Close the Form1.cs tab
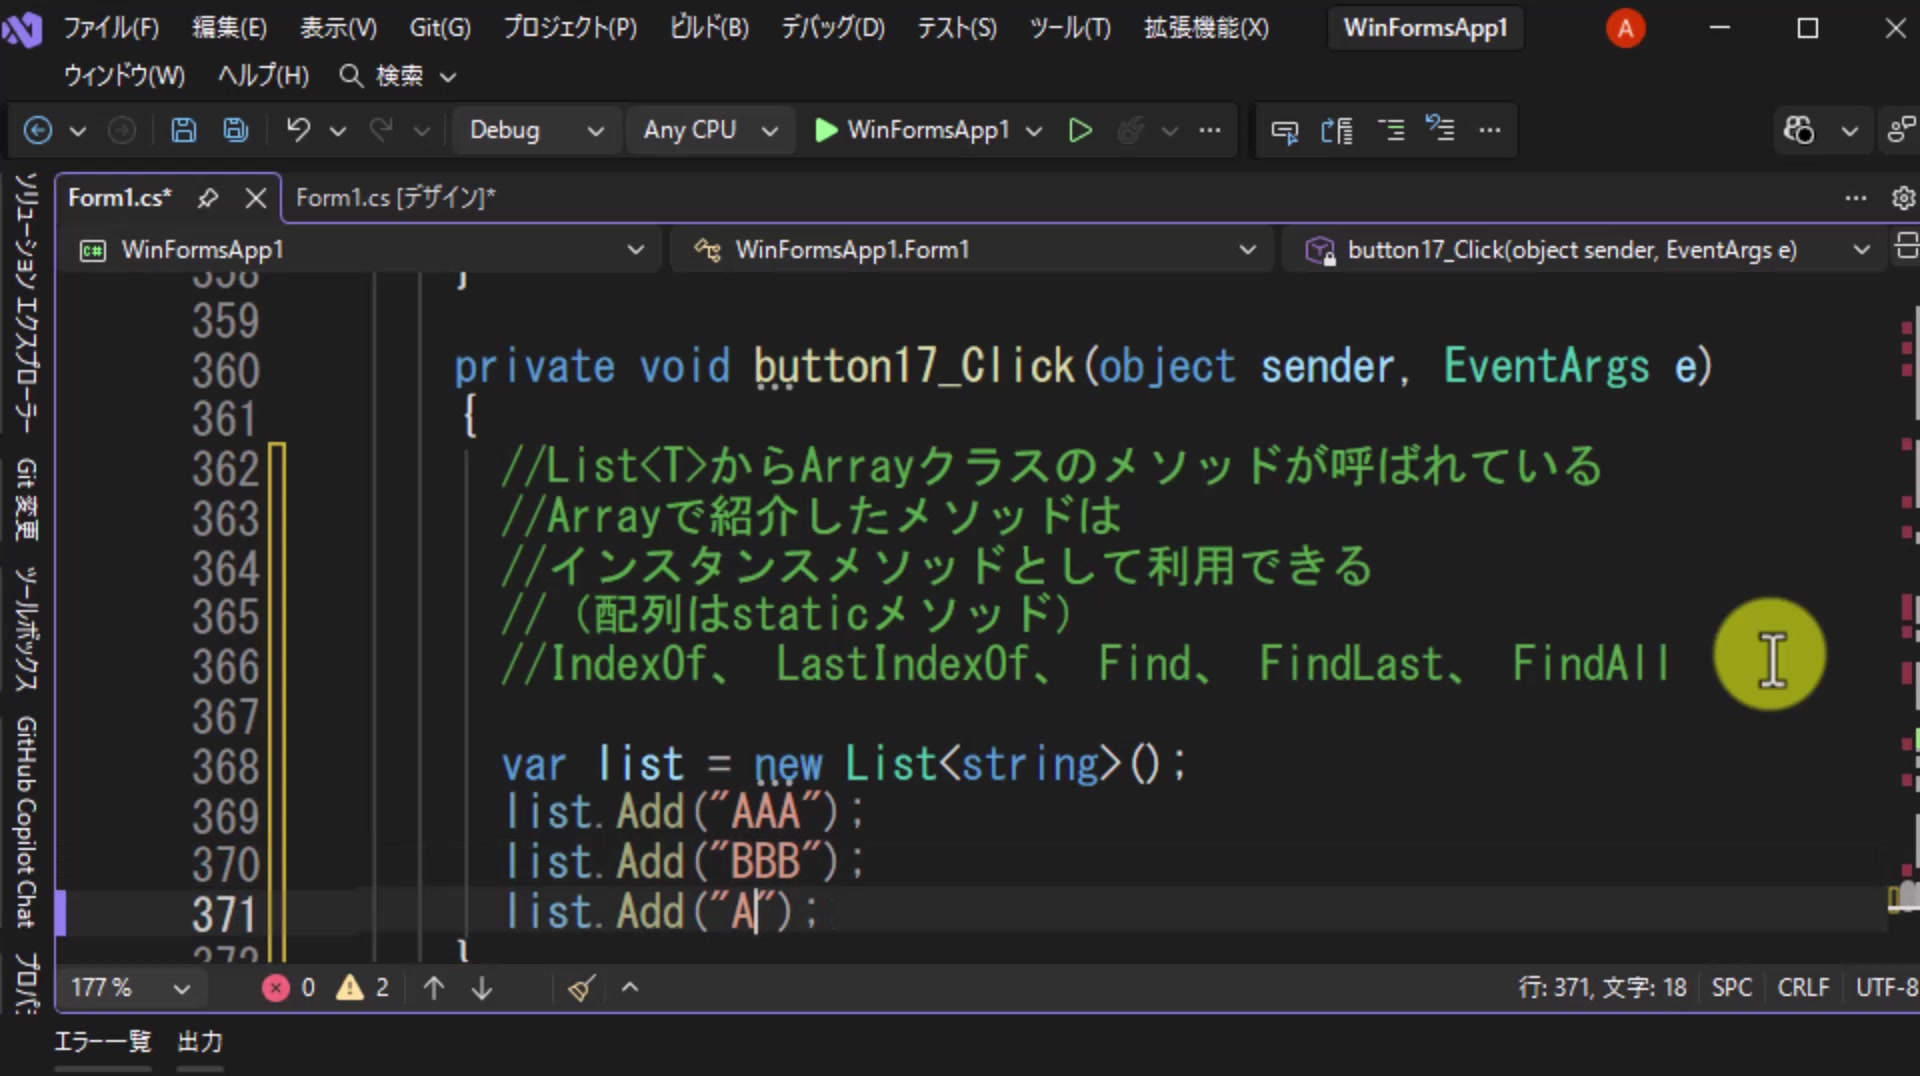1920x1076 pixels. click(x=256, y=198)
